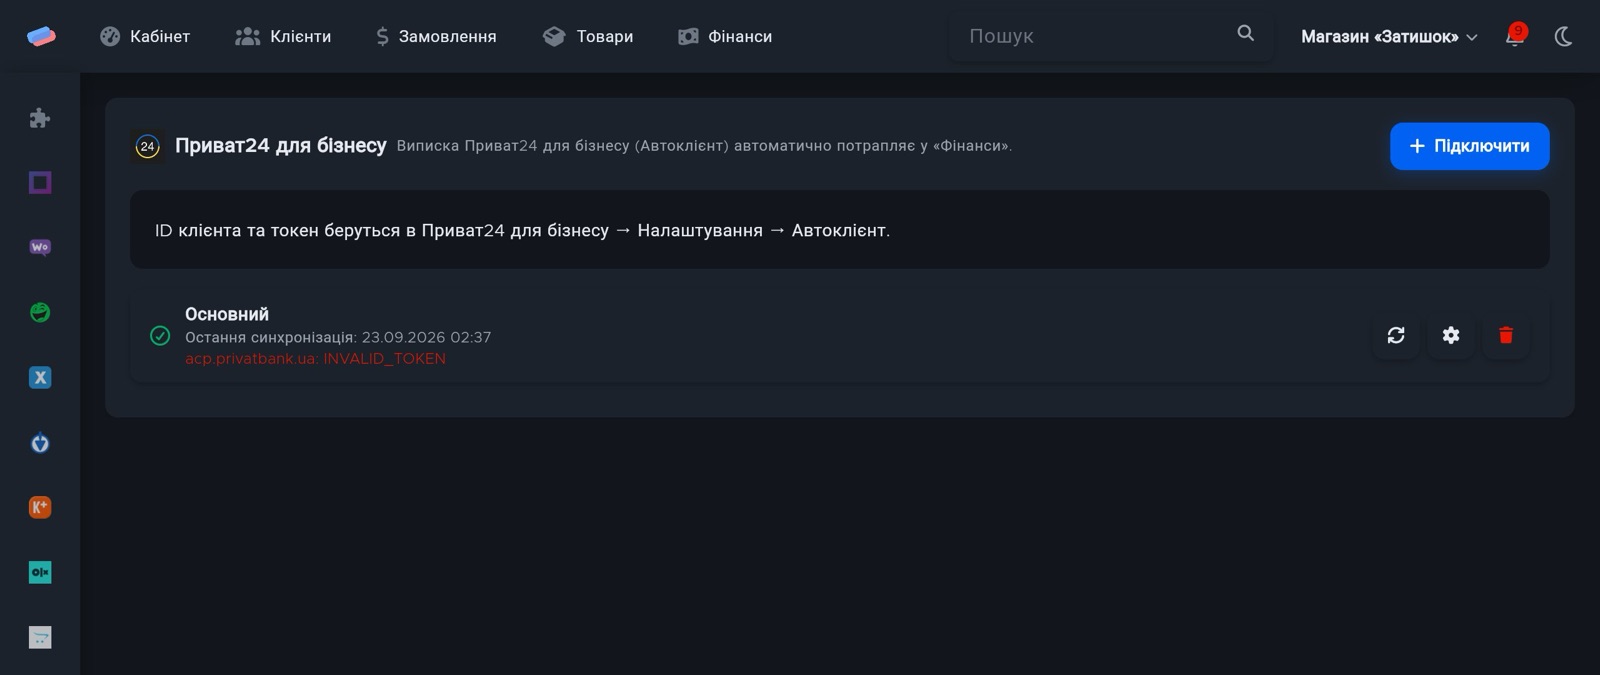Open the OLX integration icon
The height and width of the screenshot is (675, 1600).
[40, 572]
